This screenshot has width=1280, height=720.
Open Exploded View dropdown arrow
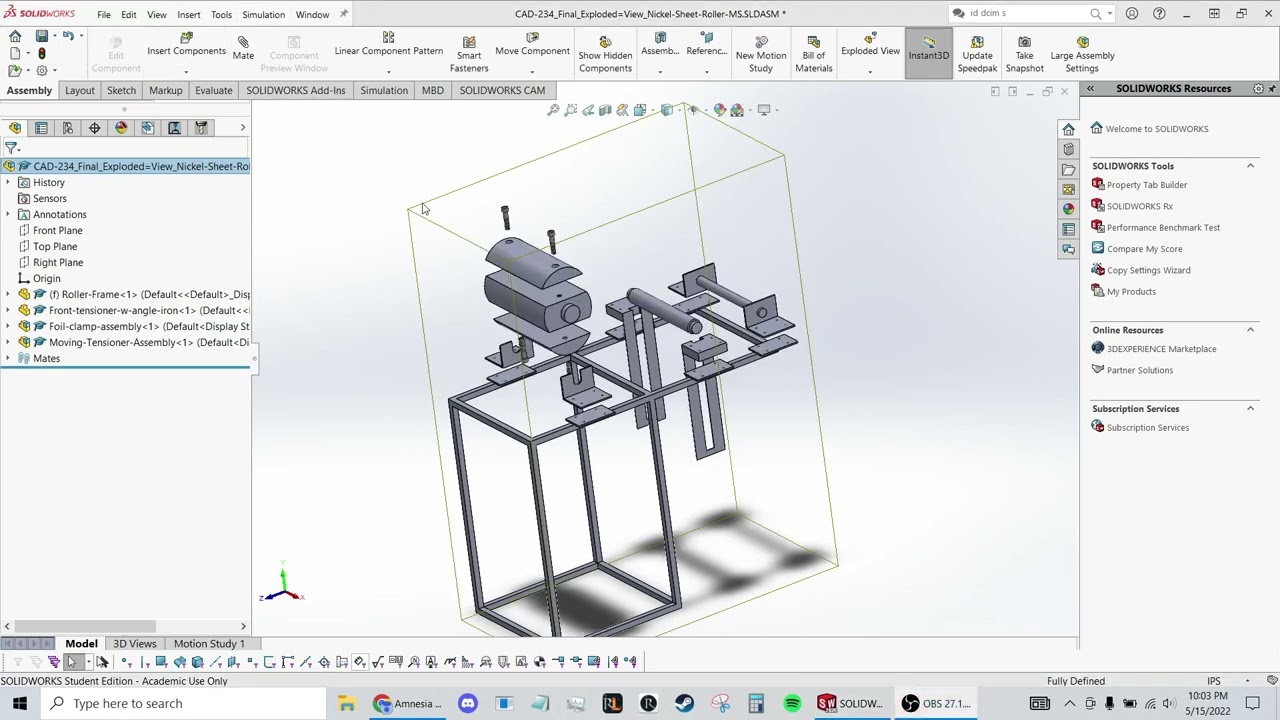tap(870, 71)
